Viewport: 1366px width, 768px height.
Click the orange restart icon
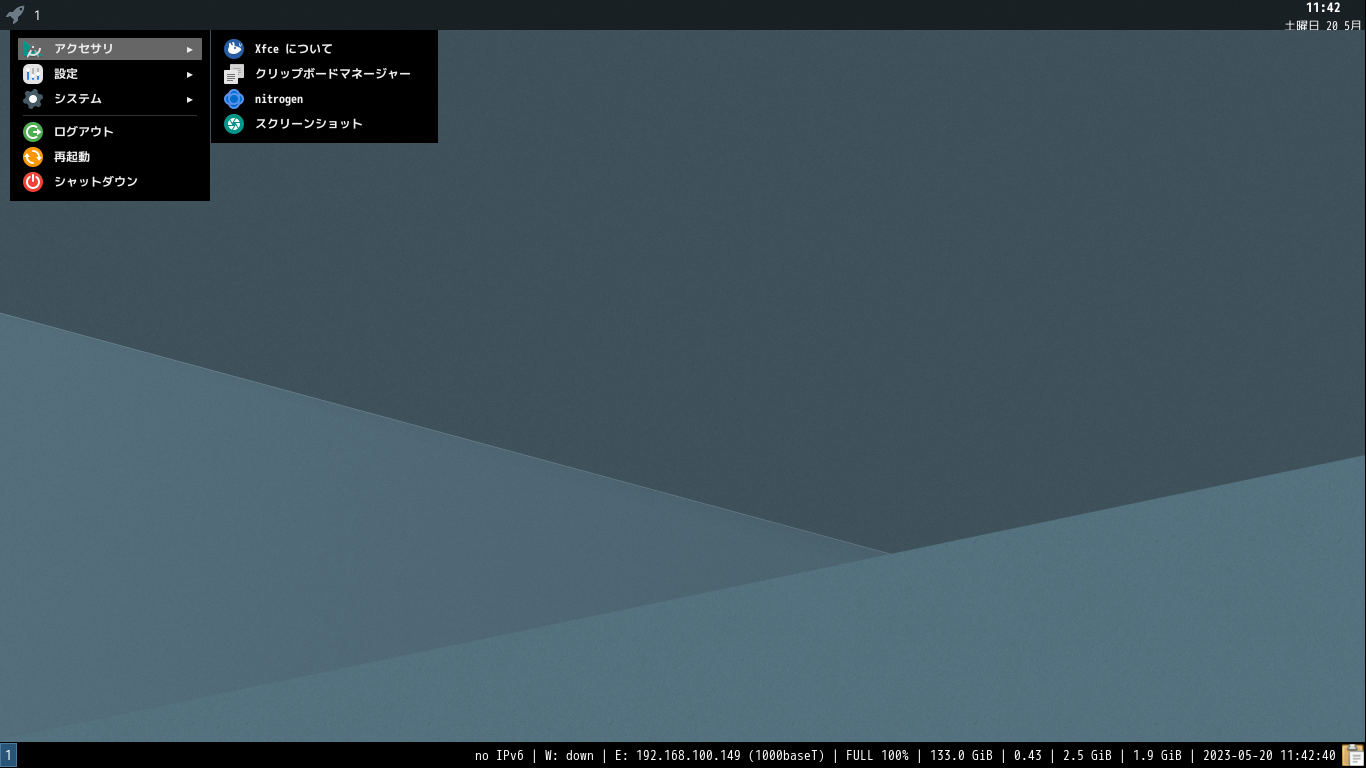(x=33, y=157)
